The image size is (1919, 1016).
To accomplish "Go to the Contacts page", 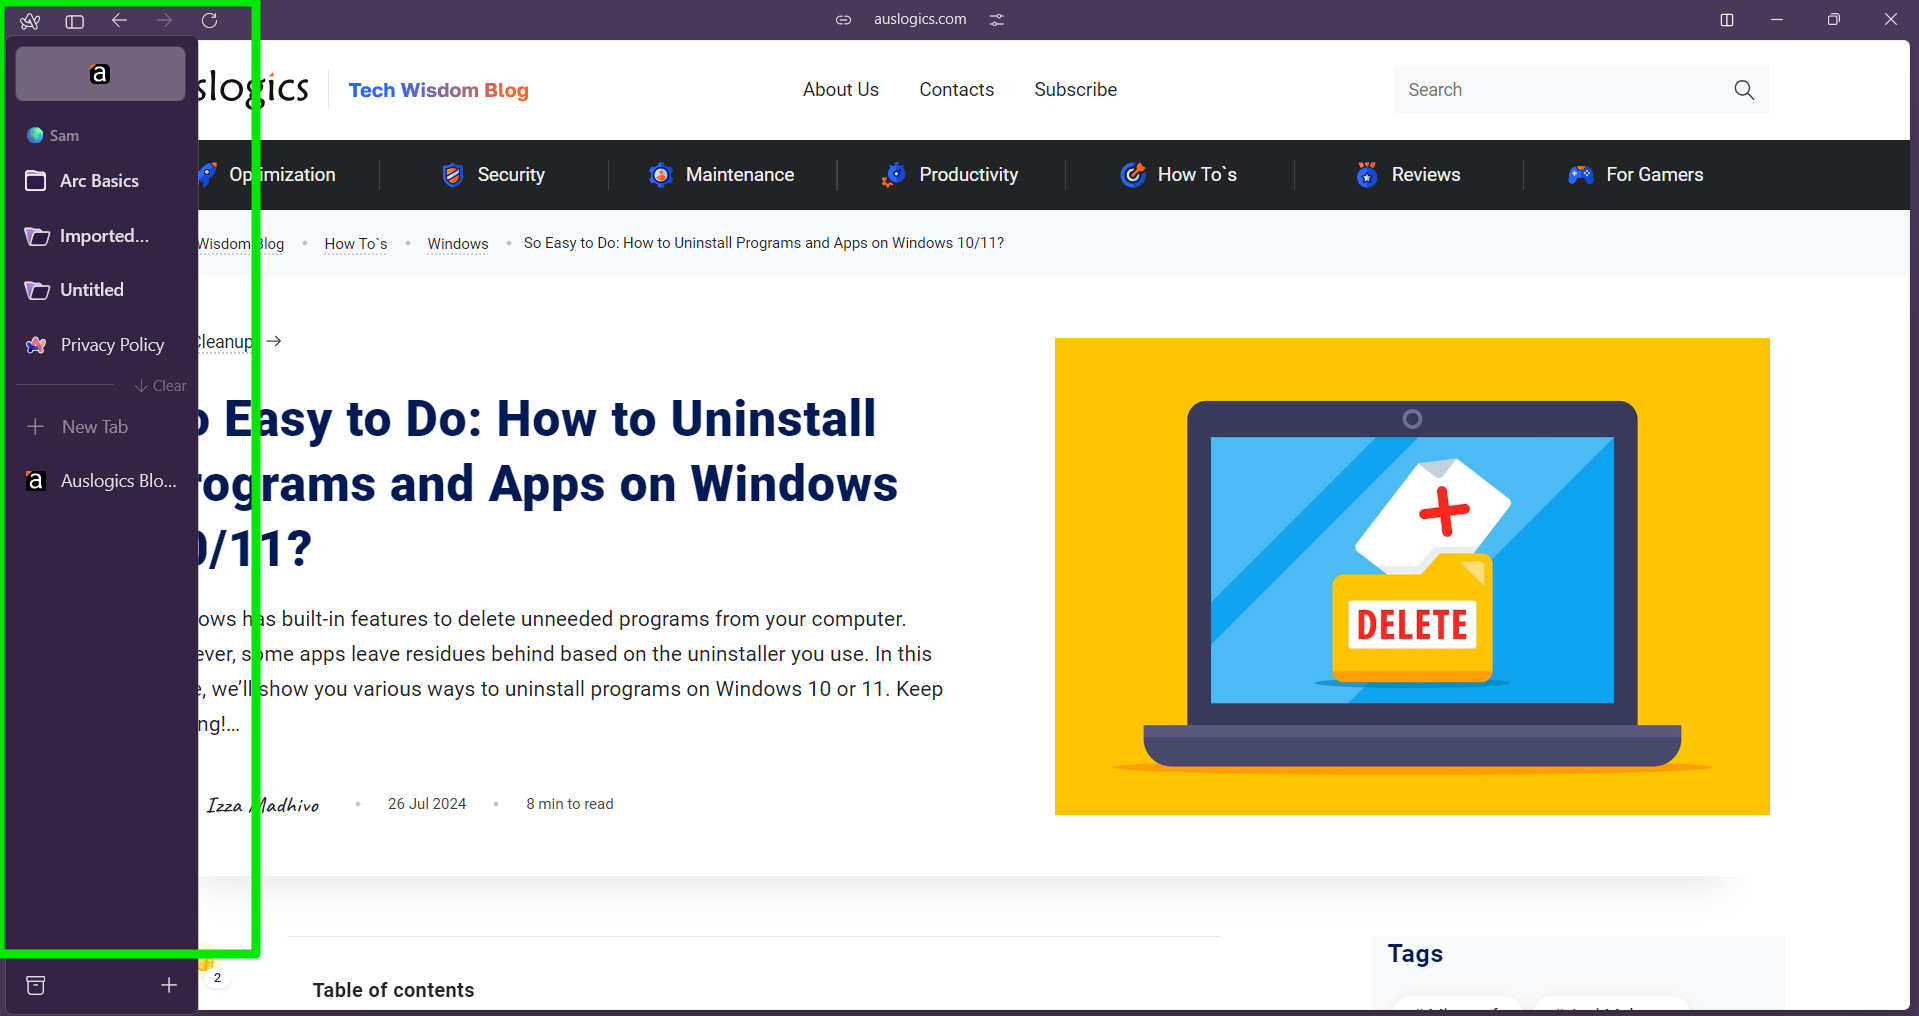I will [957, 90].
